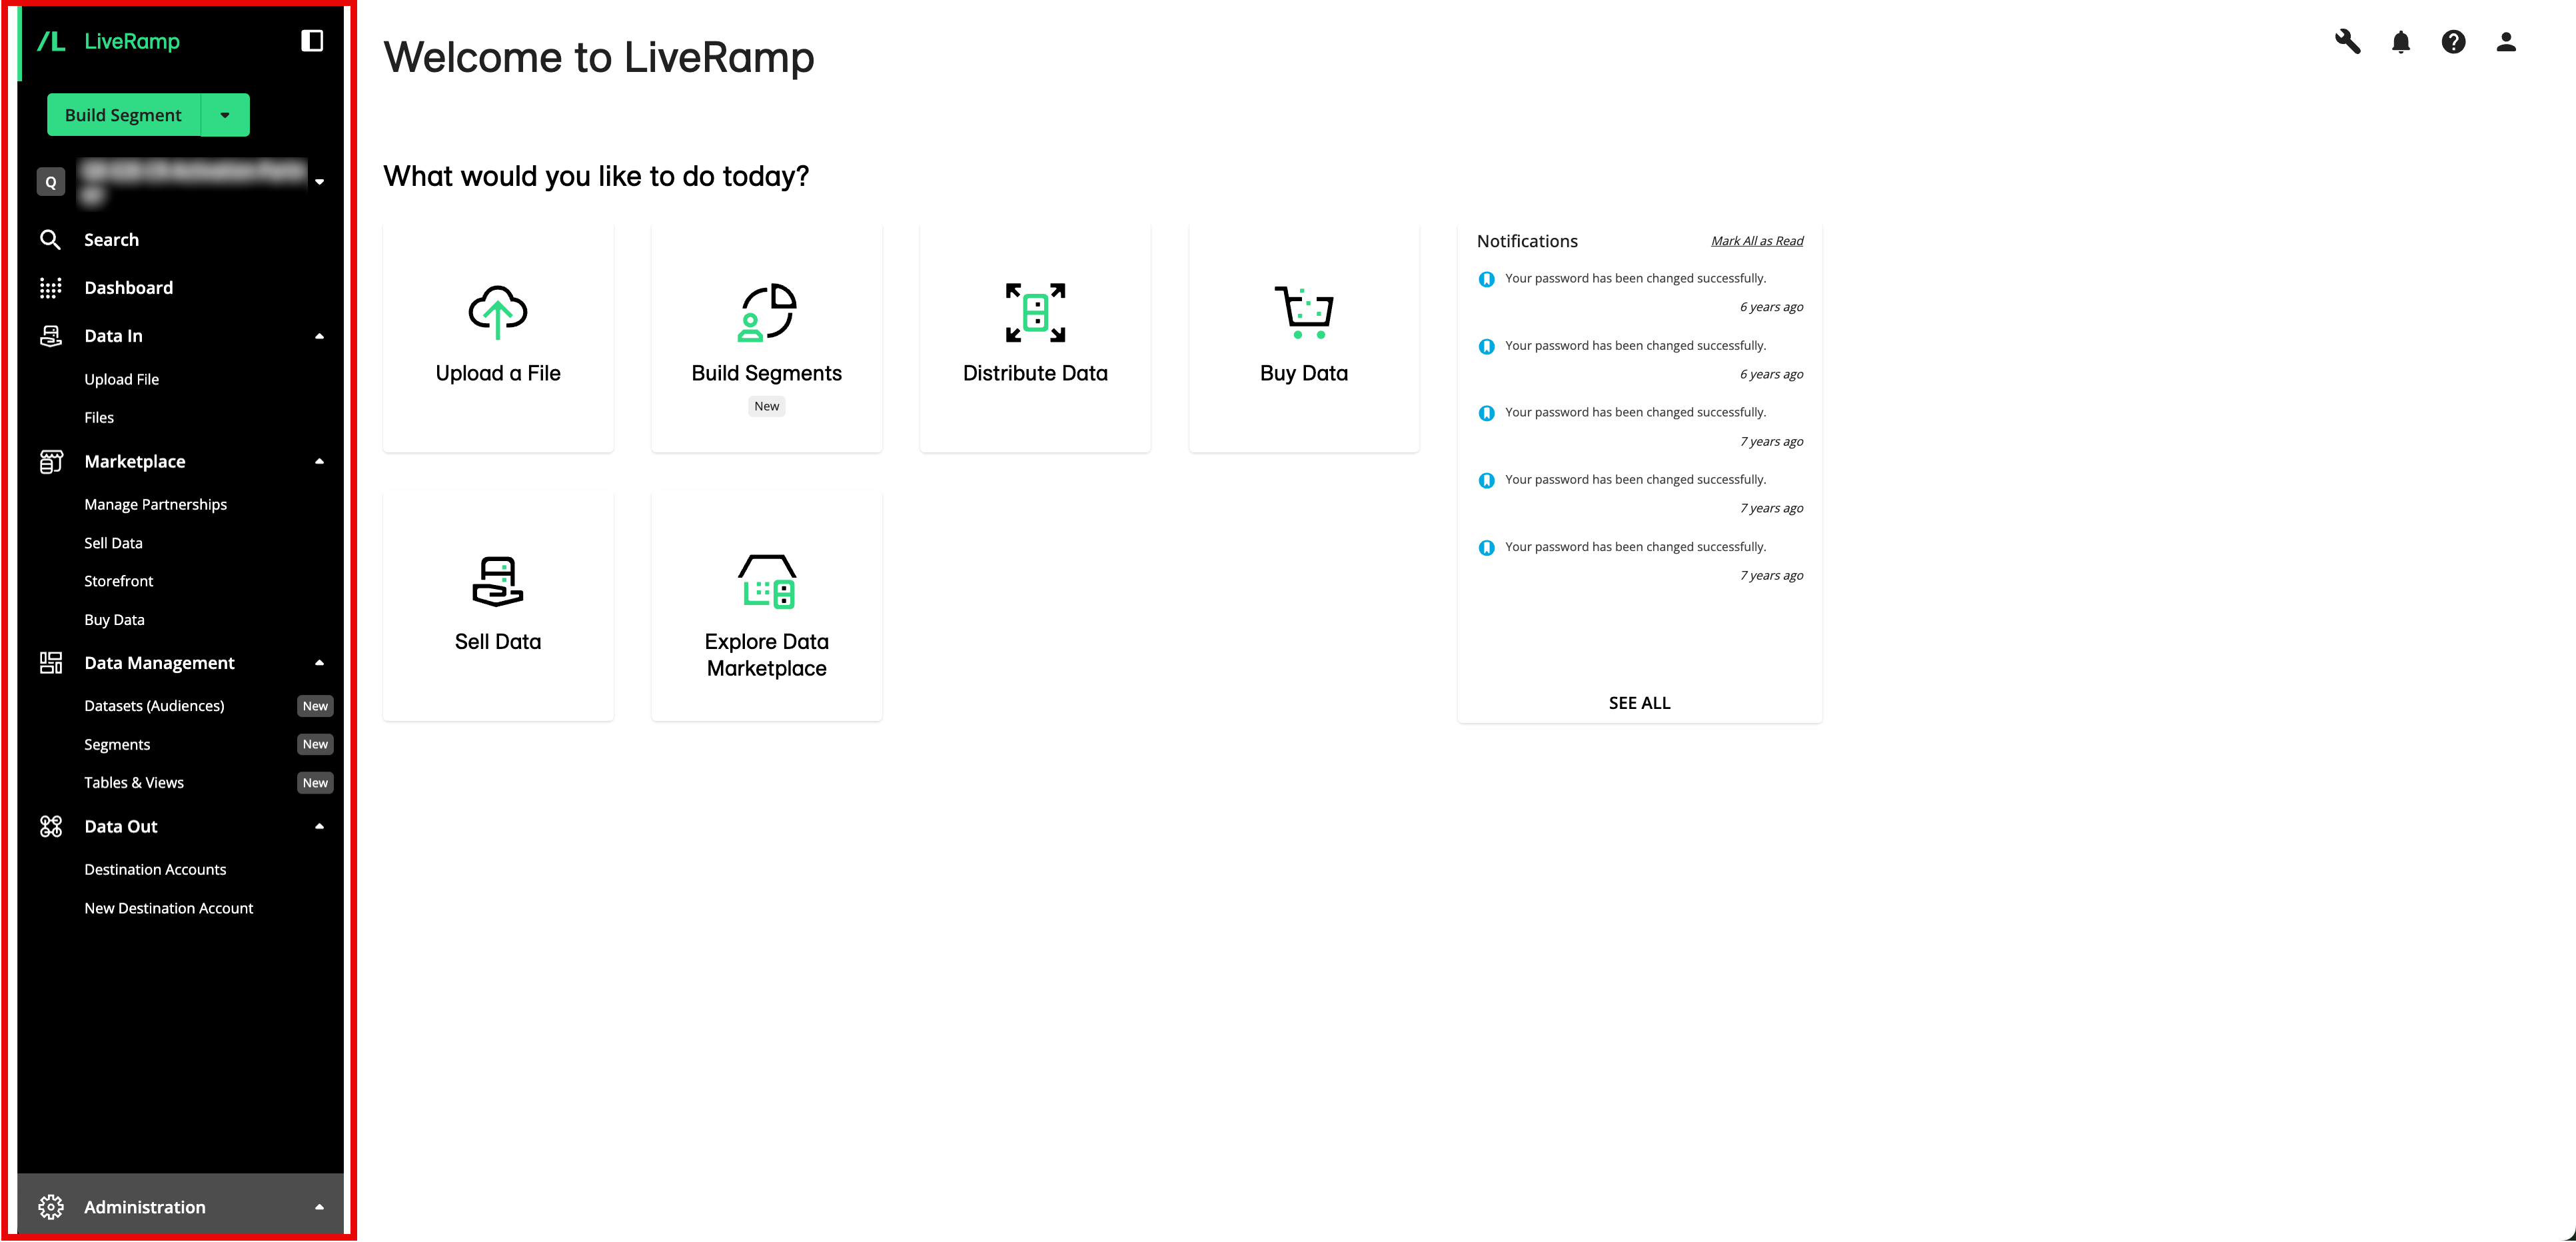Collapse the Data Out section chevron
The height and width of the screenshot is (1242, 2576).
tap(320, 827)
